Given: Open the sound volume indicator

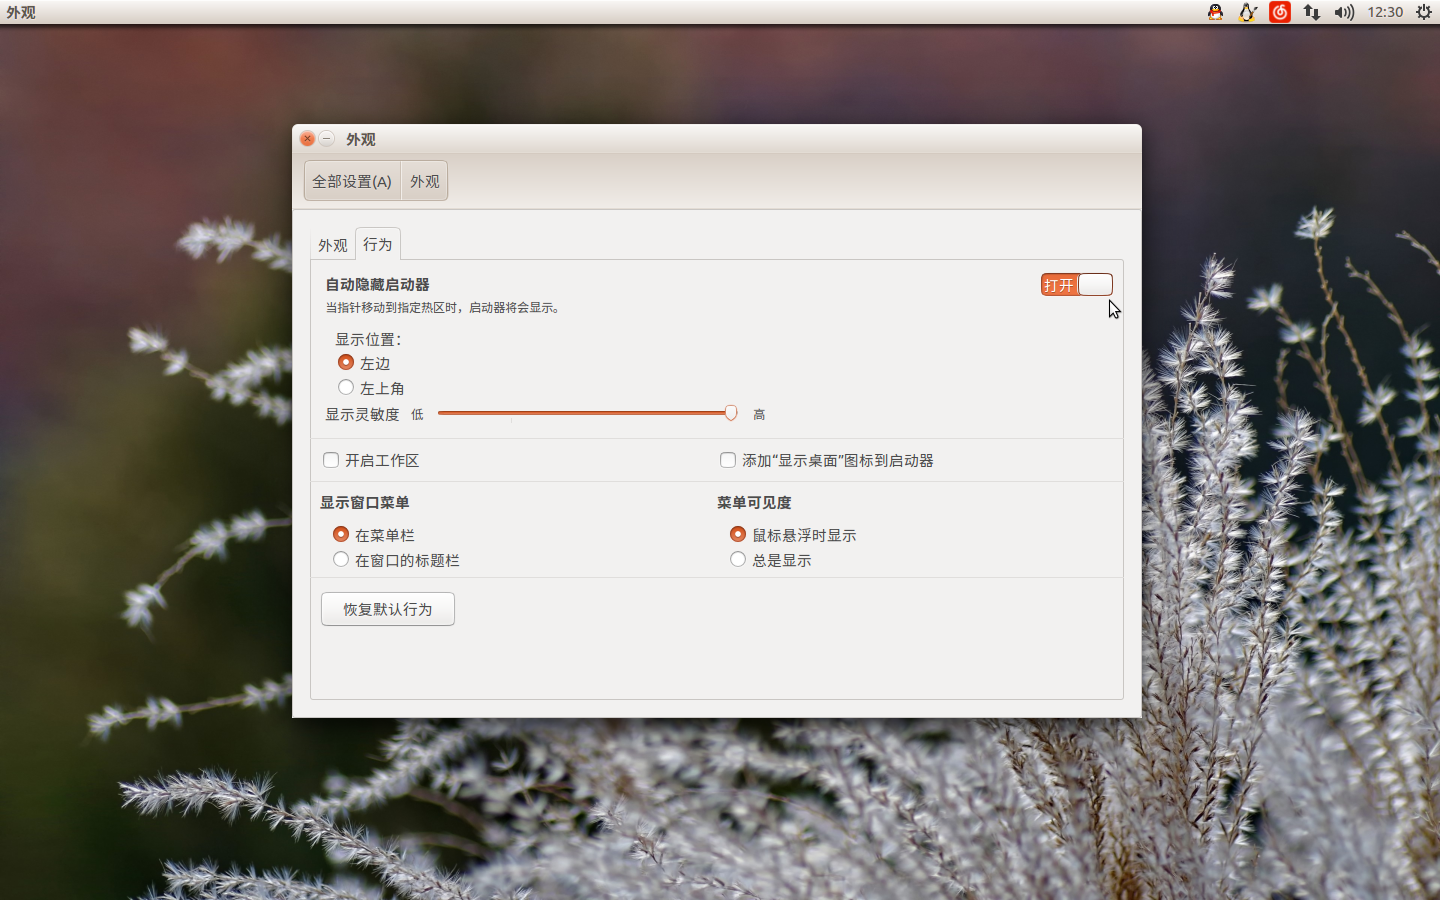Looking at the screenshot, I should pyautogui.click(x=1344, y=12).
